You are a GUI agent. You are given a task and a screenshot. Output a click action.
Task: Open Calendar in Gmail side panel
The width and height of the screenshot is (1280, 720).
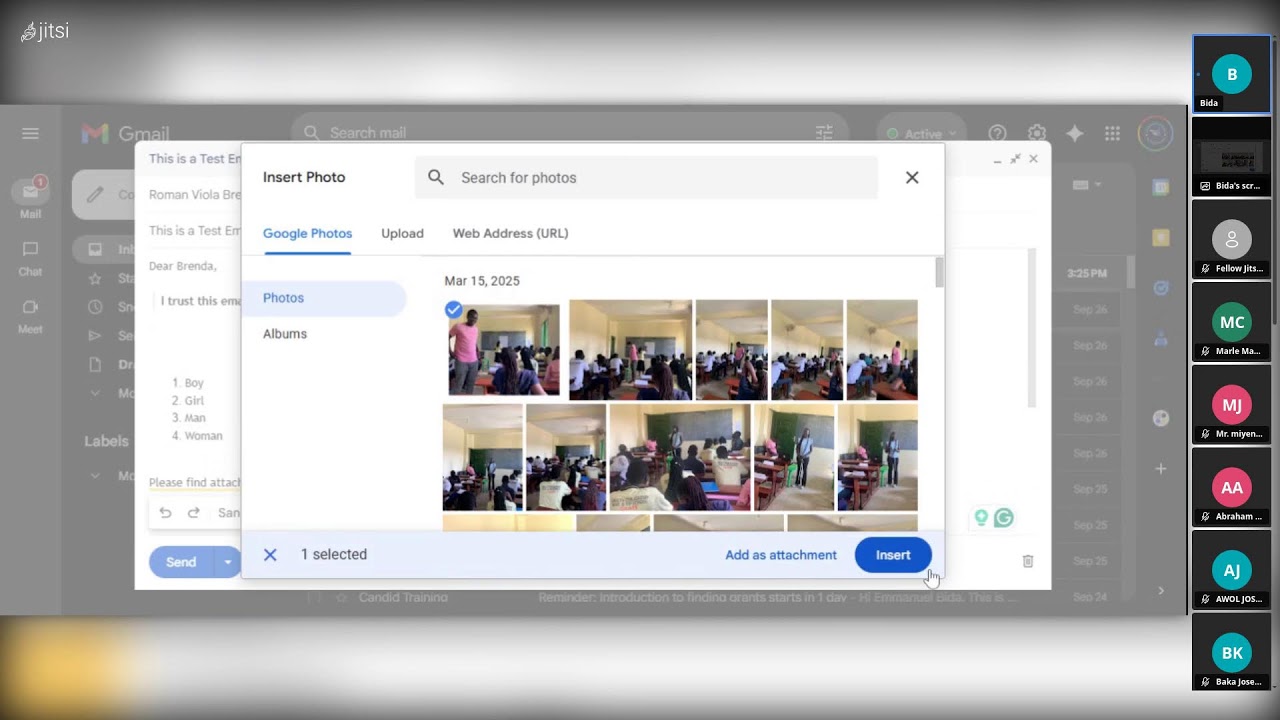(1160, 187)
